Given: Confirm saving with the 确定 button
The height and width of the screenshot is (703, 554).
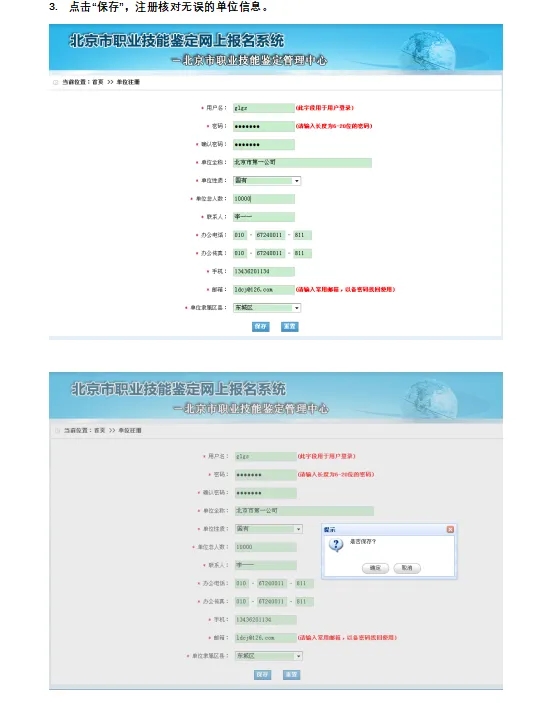Looking at the screenshot, I should [375, 568].
